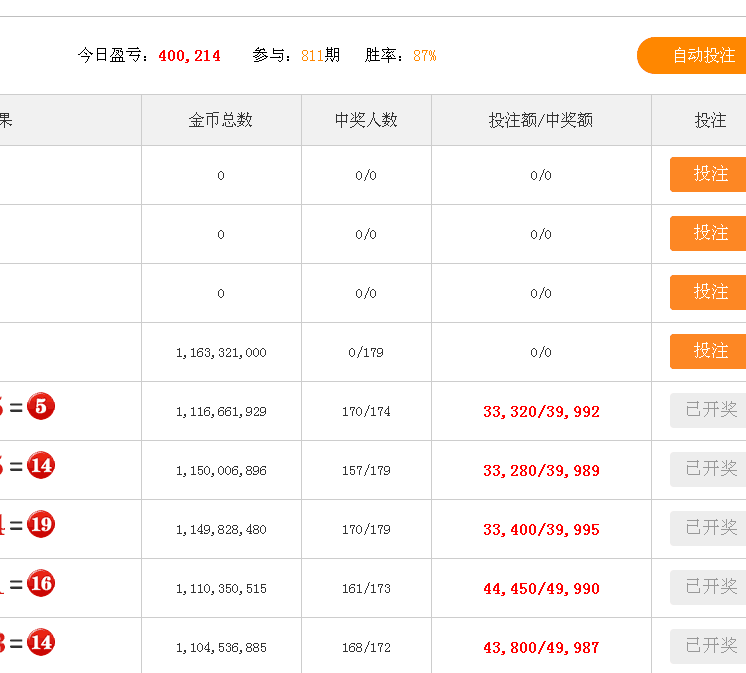Click 已开奖 in the 33,280/39,989 row
Viewport: 746px width, 673px height.
tap(709, 469)
